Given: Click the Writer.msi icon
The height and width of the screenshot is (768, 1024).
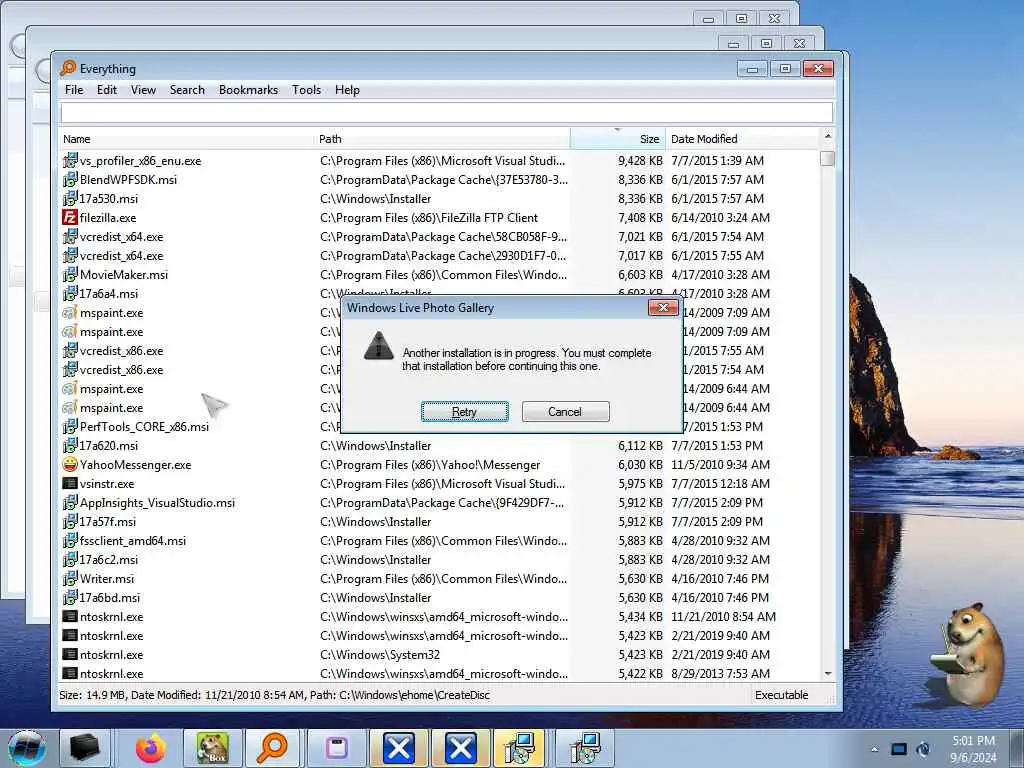Looking at the screenshot, I should 70,579.
